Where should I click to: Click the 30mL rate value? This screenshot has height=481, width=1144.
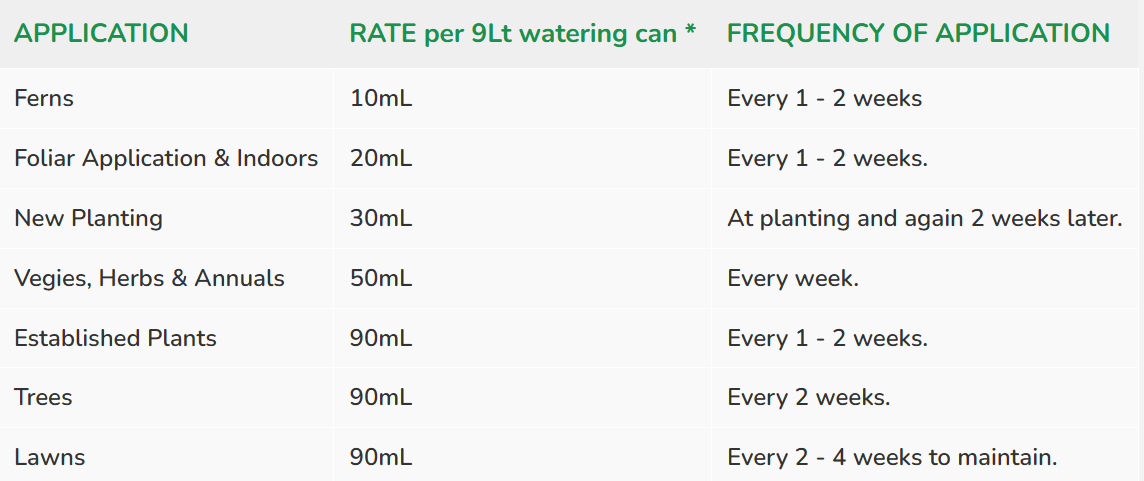coord(381,218)
